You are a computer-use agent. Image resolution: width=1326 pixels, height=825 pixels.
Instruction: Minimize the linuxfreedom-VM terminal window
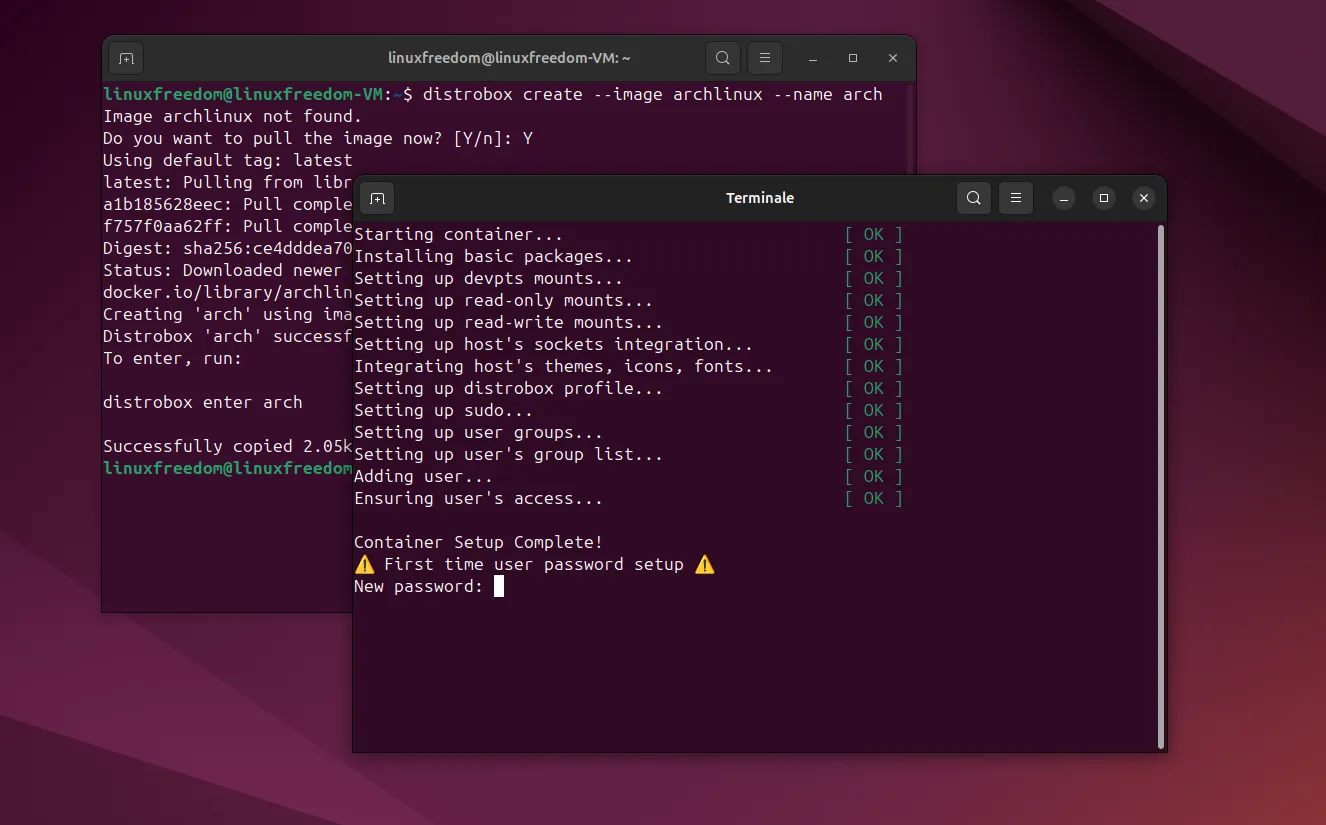pos(812,57)
